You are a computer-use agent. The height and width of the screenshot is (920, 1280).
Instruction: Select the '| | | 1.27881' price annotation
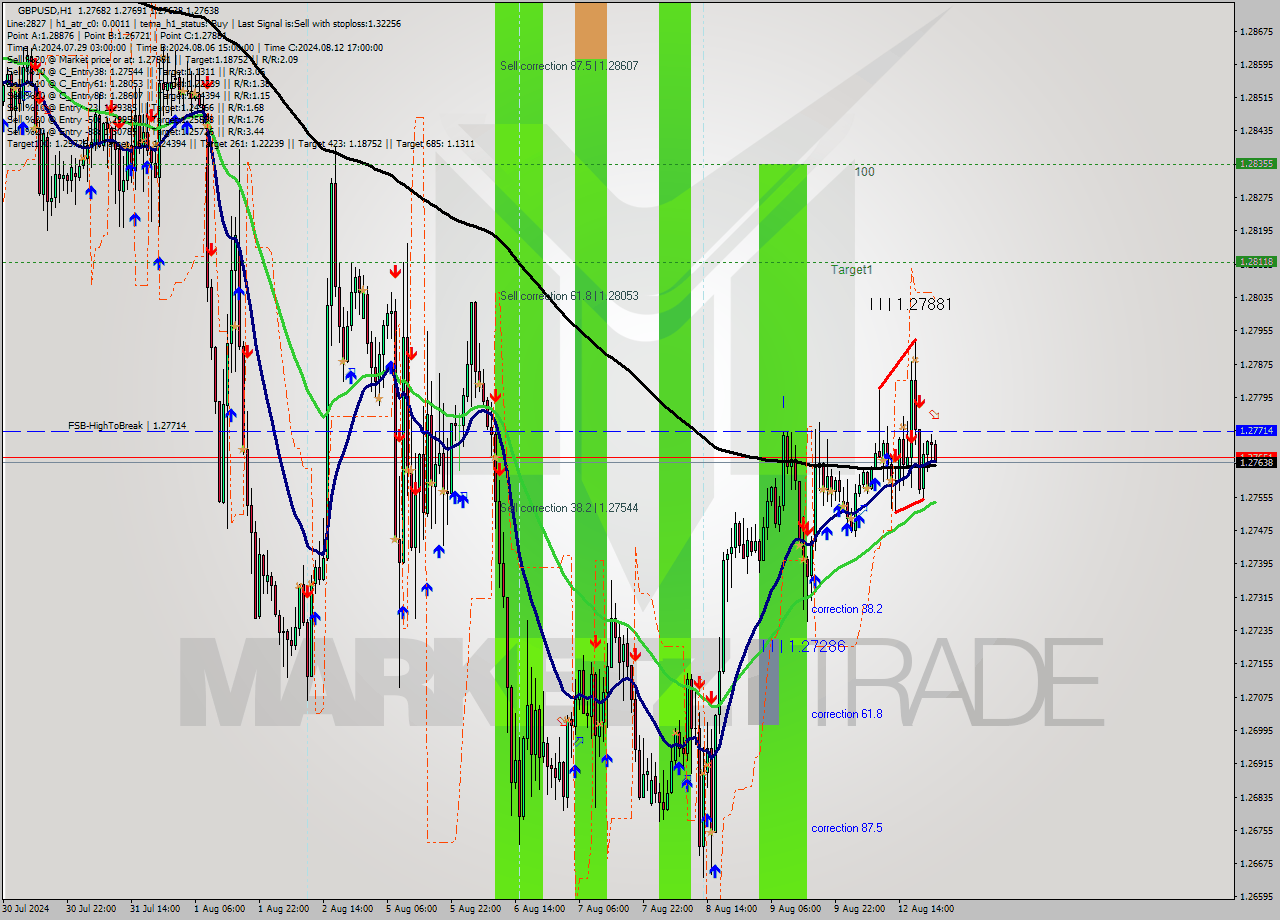point(910,304)
